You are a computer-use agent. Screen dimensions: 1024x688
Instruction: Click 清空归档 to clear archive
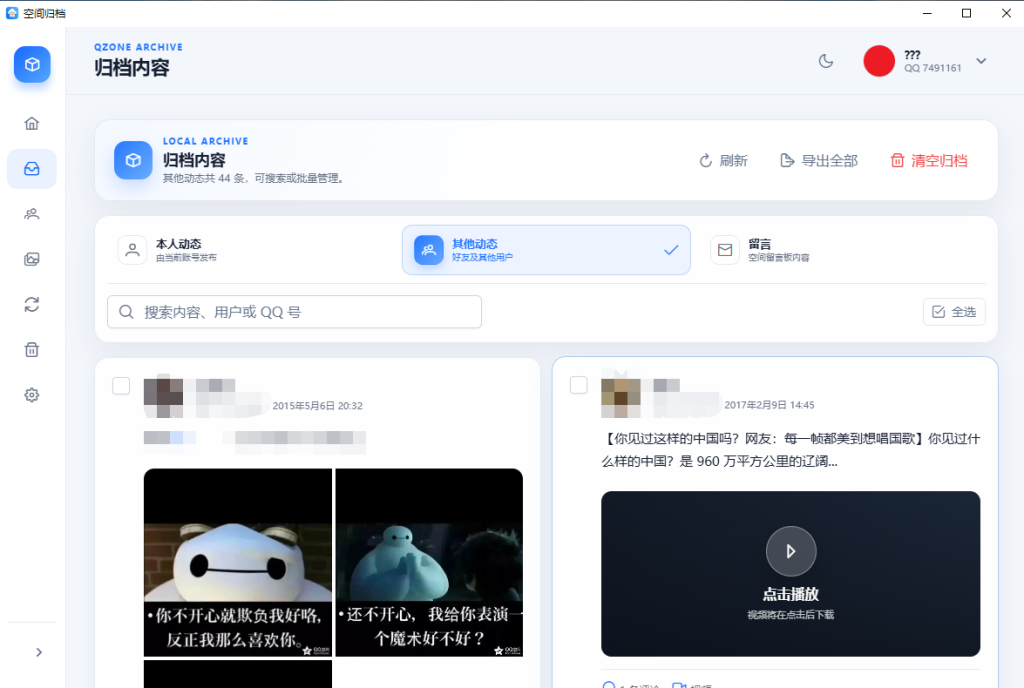929,161
